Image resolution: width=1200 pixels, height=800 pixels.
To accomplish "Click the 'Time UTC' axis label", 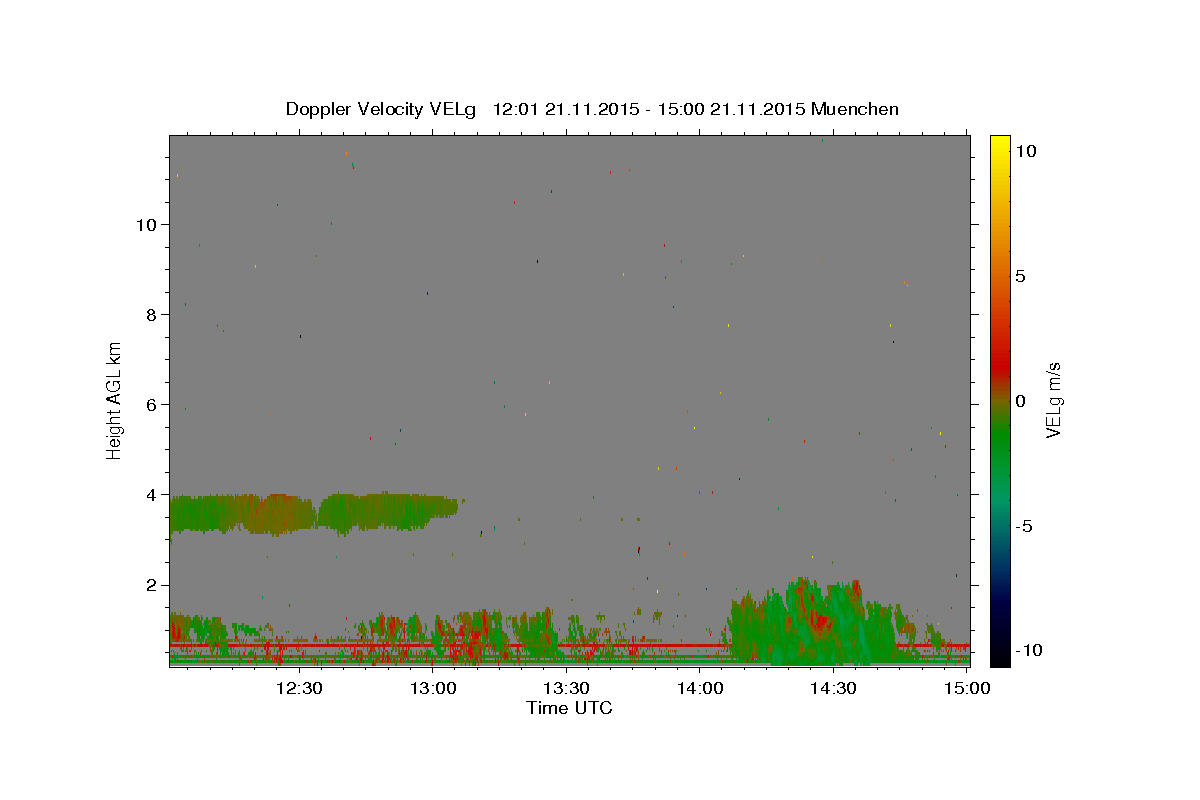I will point(569,708).
